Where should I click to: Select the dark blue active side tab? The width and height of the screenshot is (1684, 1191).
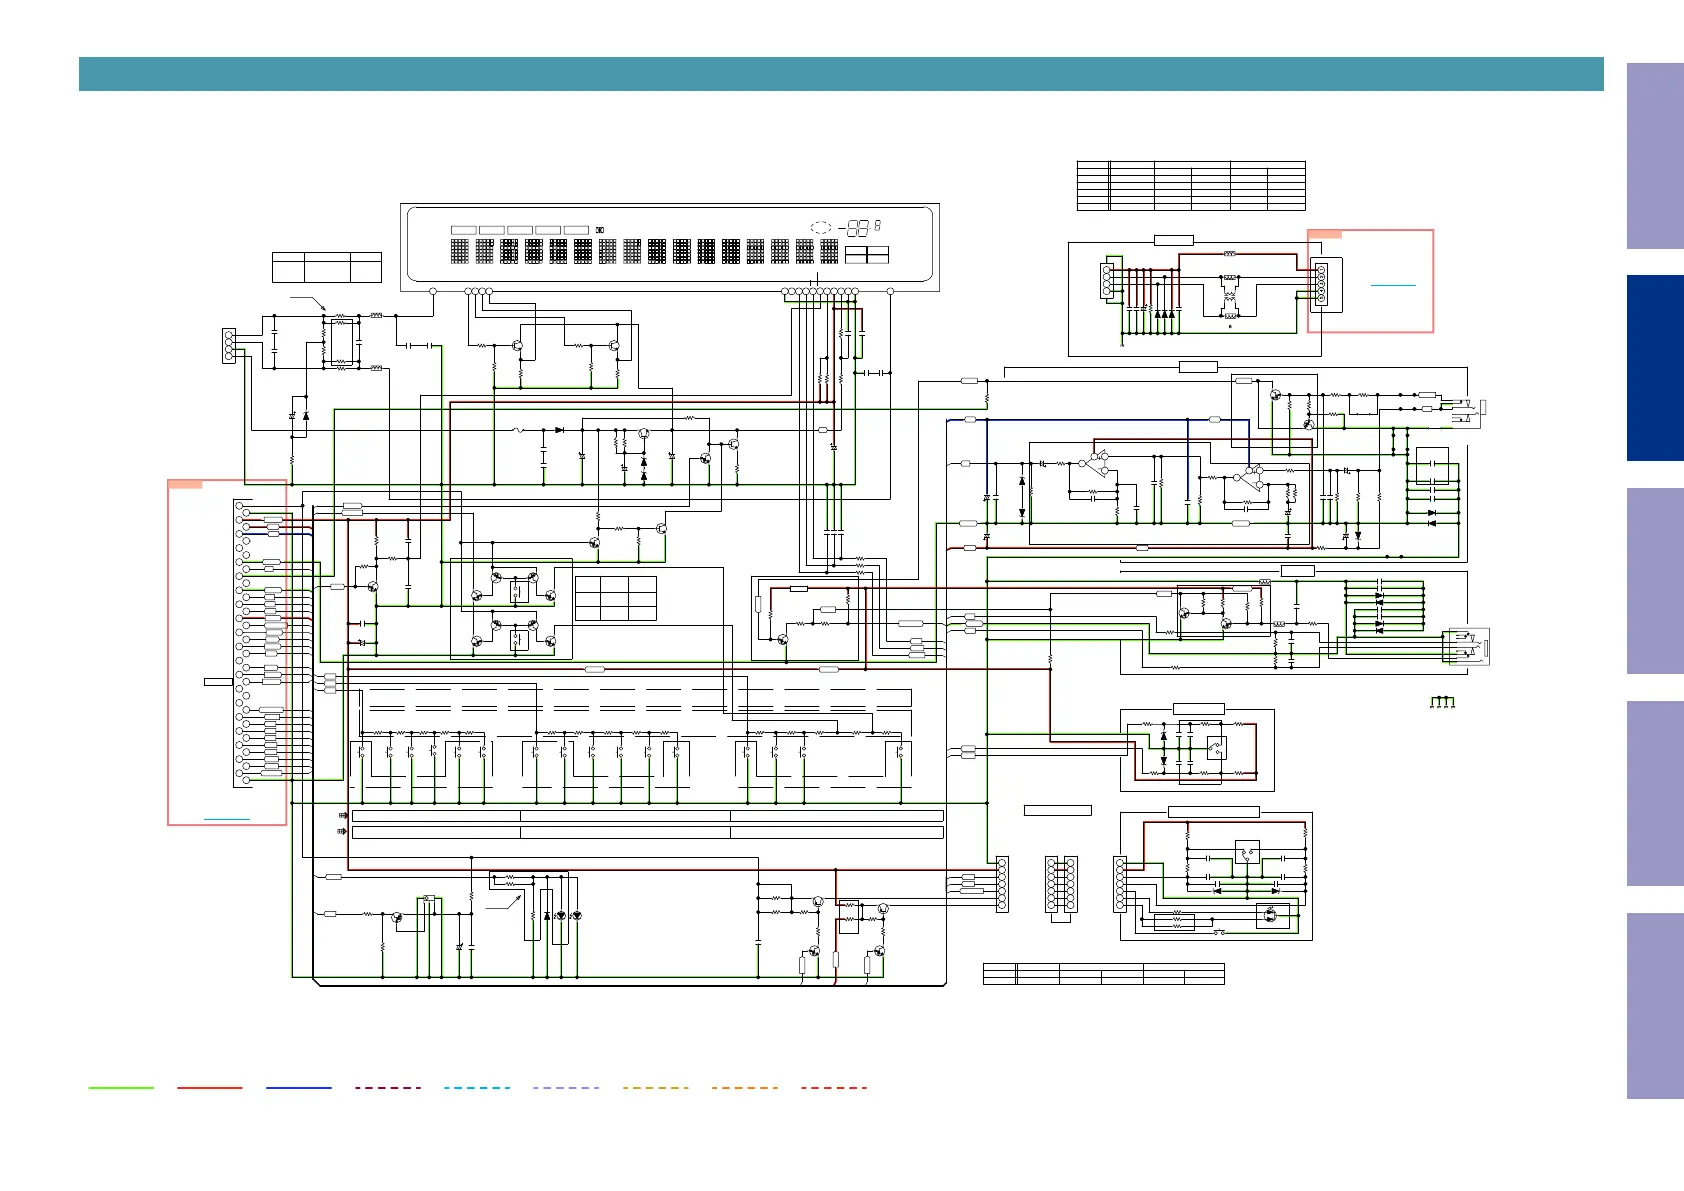coord(1655,368)
